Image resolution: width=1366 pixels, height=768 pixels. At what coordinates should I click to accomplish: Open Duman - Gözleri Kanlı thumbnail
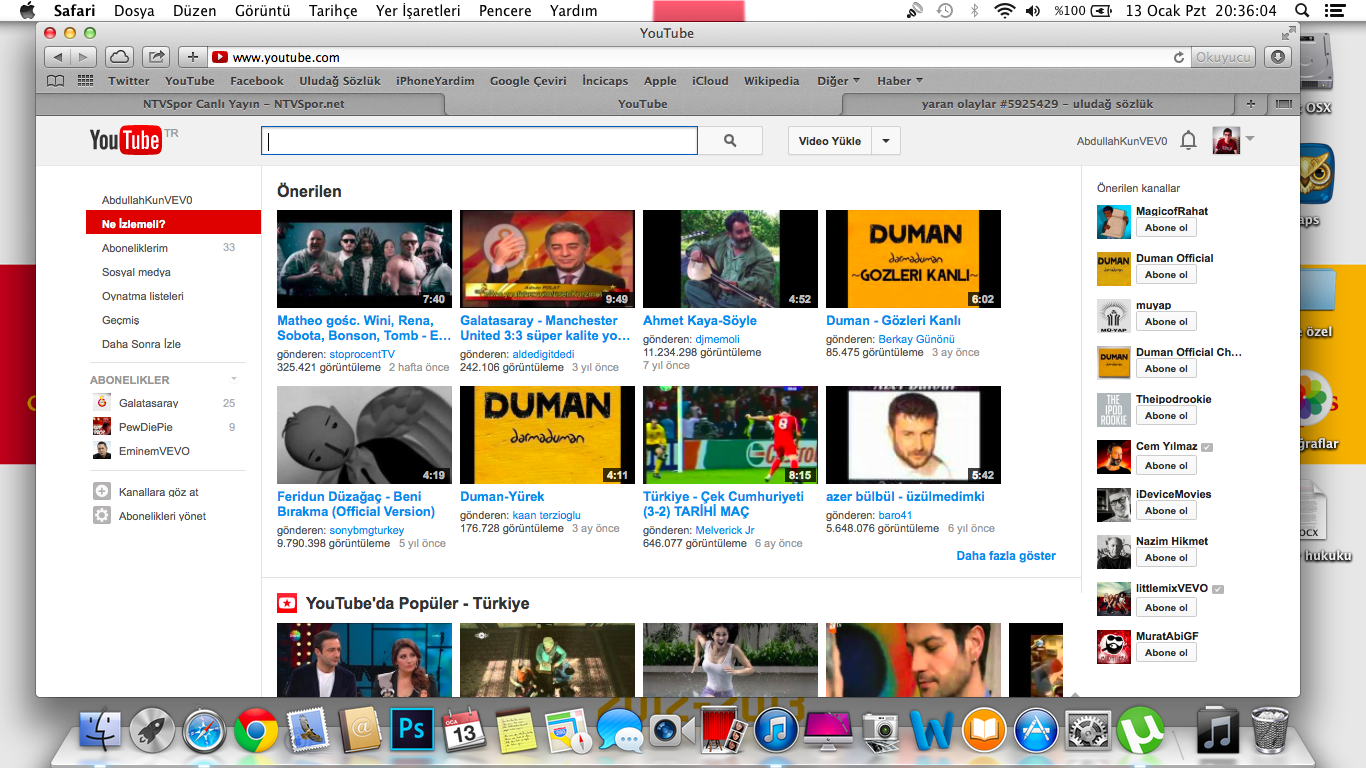pyautogui.click(x=913, y=259)
